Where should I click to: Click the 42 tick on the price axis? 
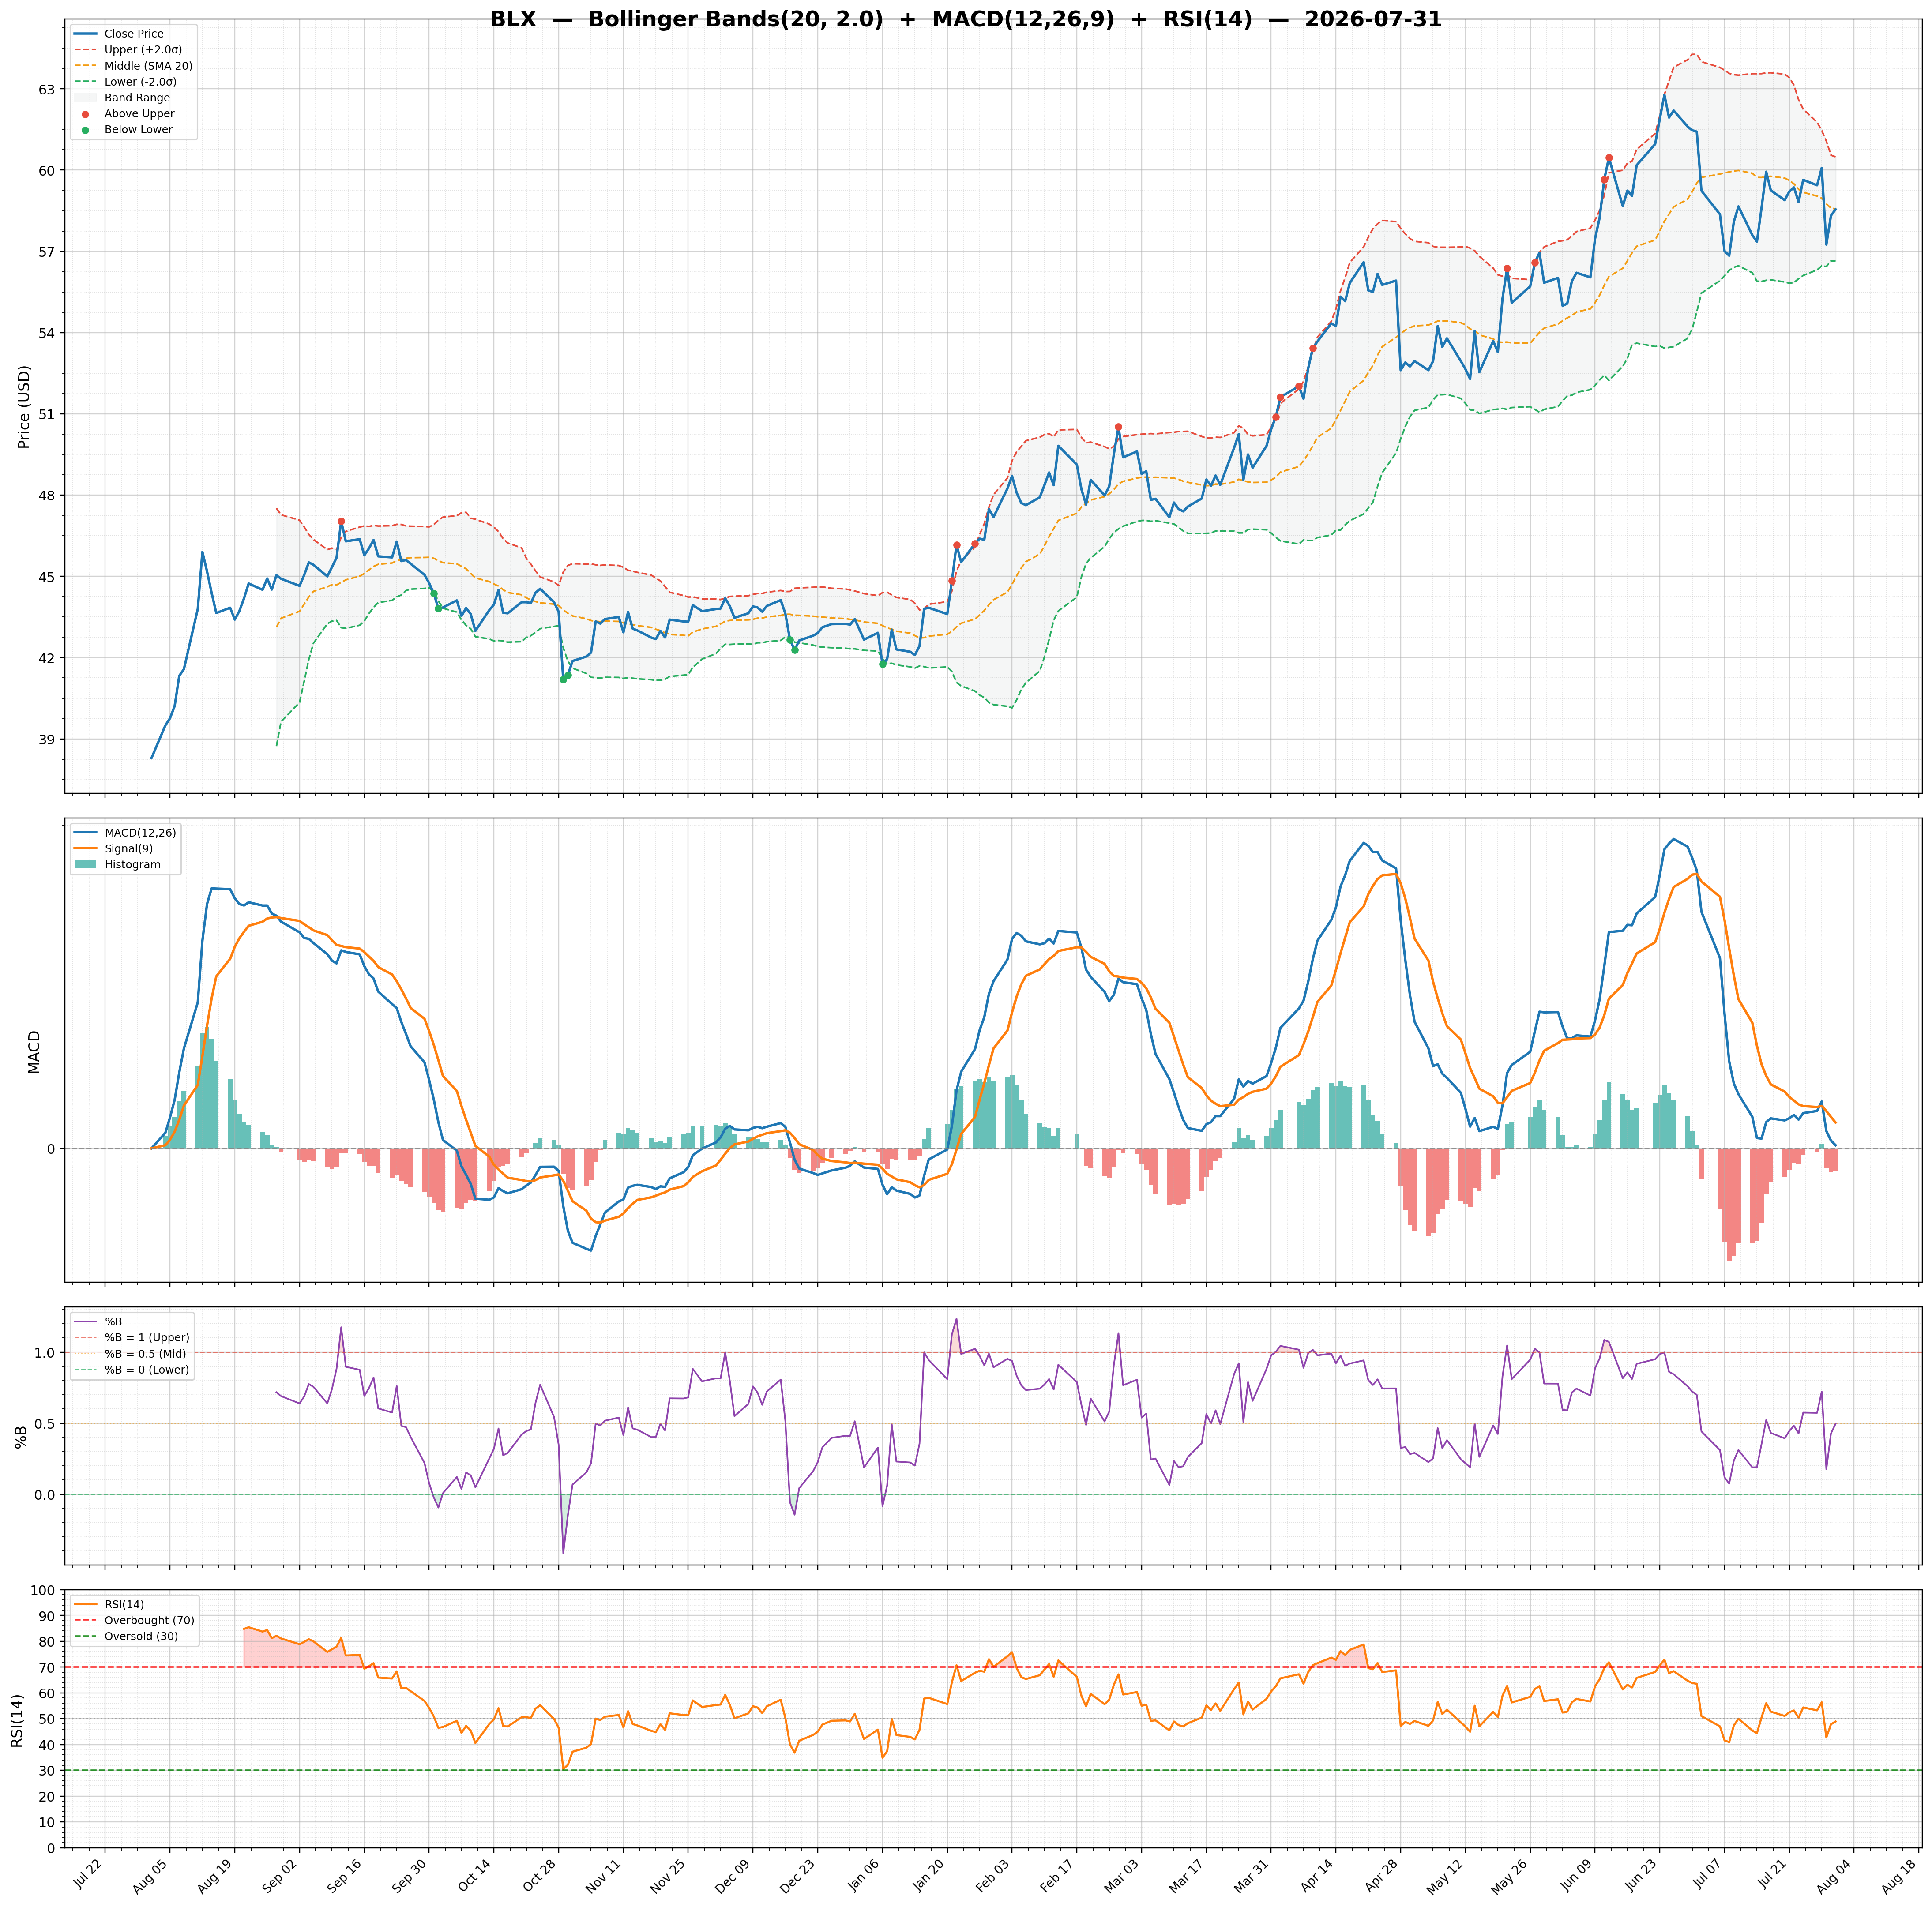47,658
